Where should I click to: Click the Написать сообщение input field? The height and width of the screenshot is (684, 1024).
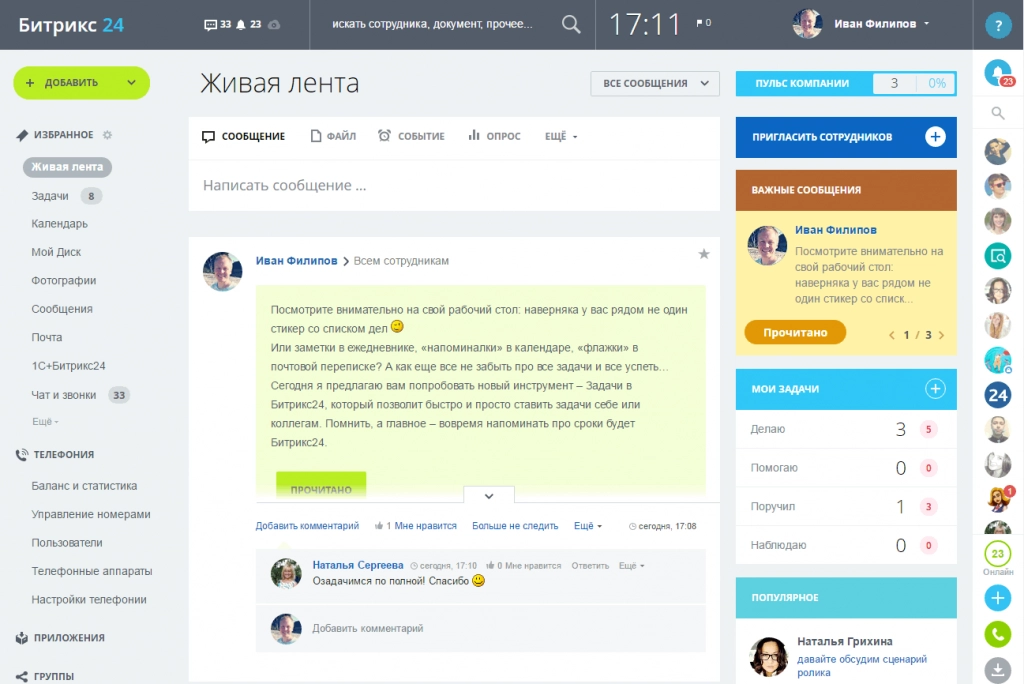(454, 185)
